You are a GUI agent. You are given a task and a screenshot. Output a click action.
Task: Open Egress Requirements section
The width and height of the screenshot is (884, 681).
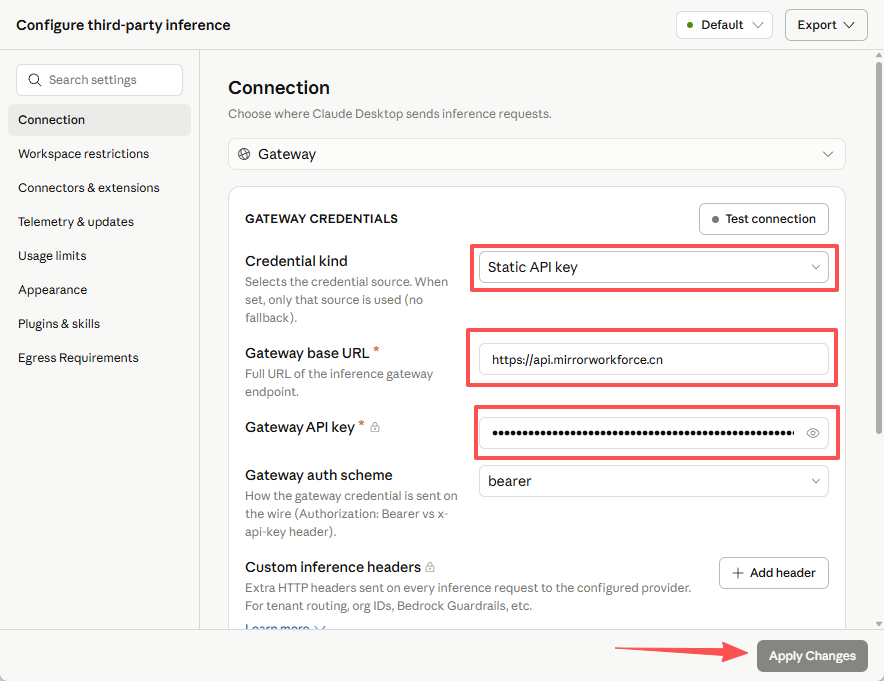point(99,358)
